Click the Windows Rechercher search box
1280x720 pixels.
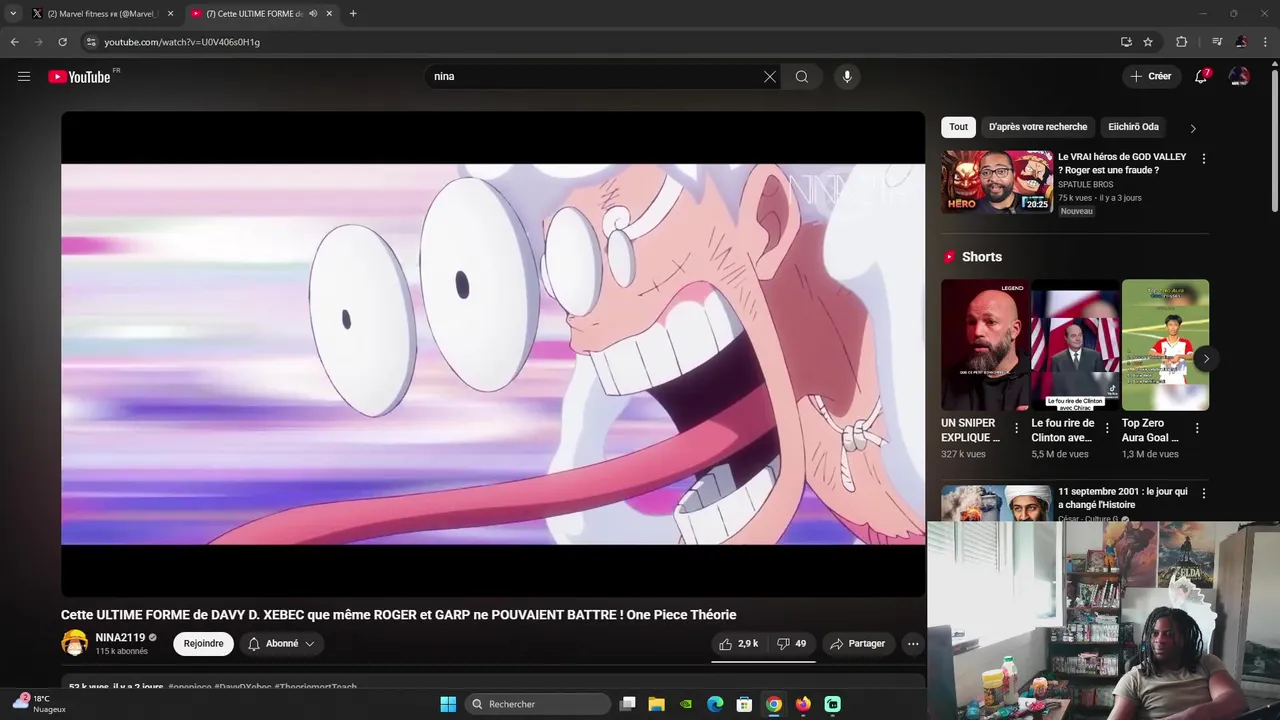pyautogui.click(x=539, y=704)
